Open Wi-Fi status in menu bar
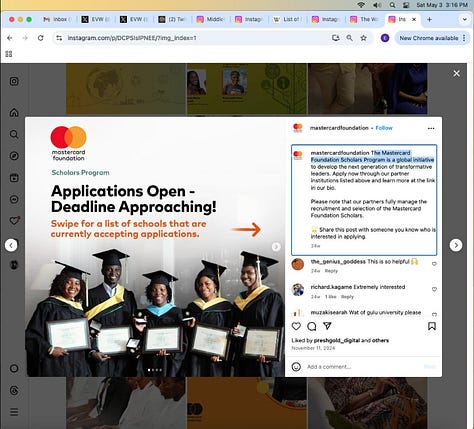 tap(361, 5)
